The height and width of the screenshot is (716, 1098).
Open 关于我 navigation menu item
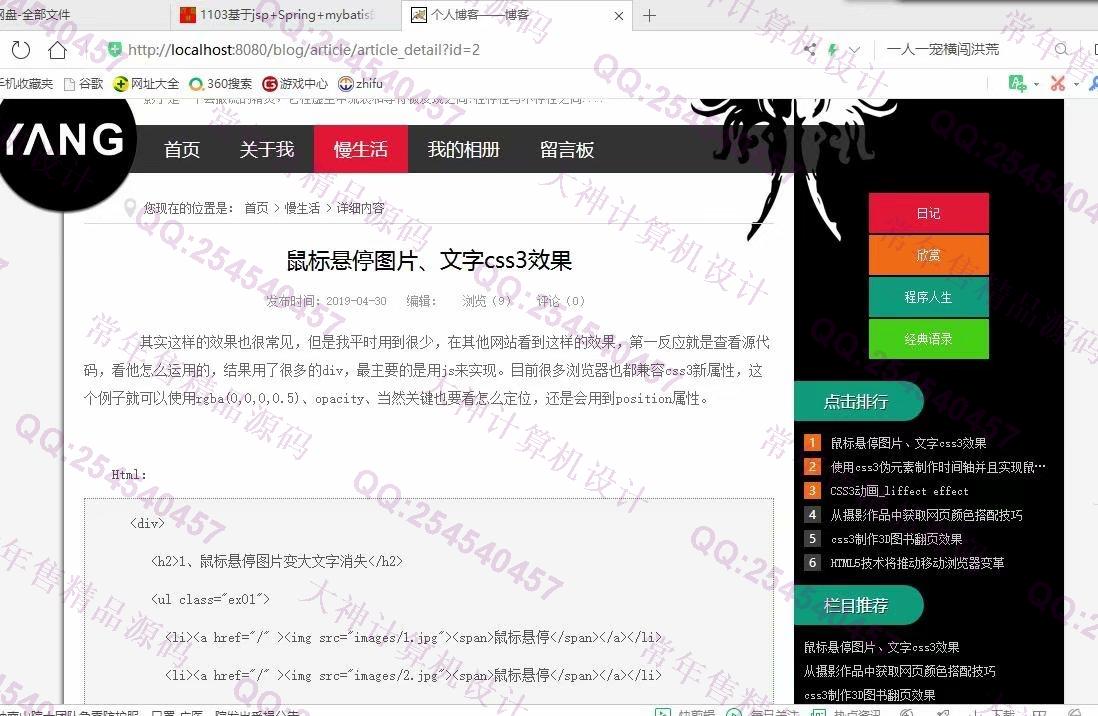(267, 150)
